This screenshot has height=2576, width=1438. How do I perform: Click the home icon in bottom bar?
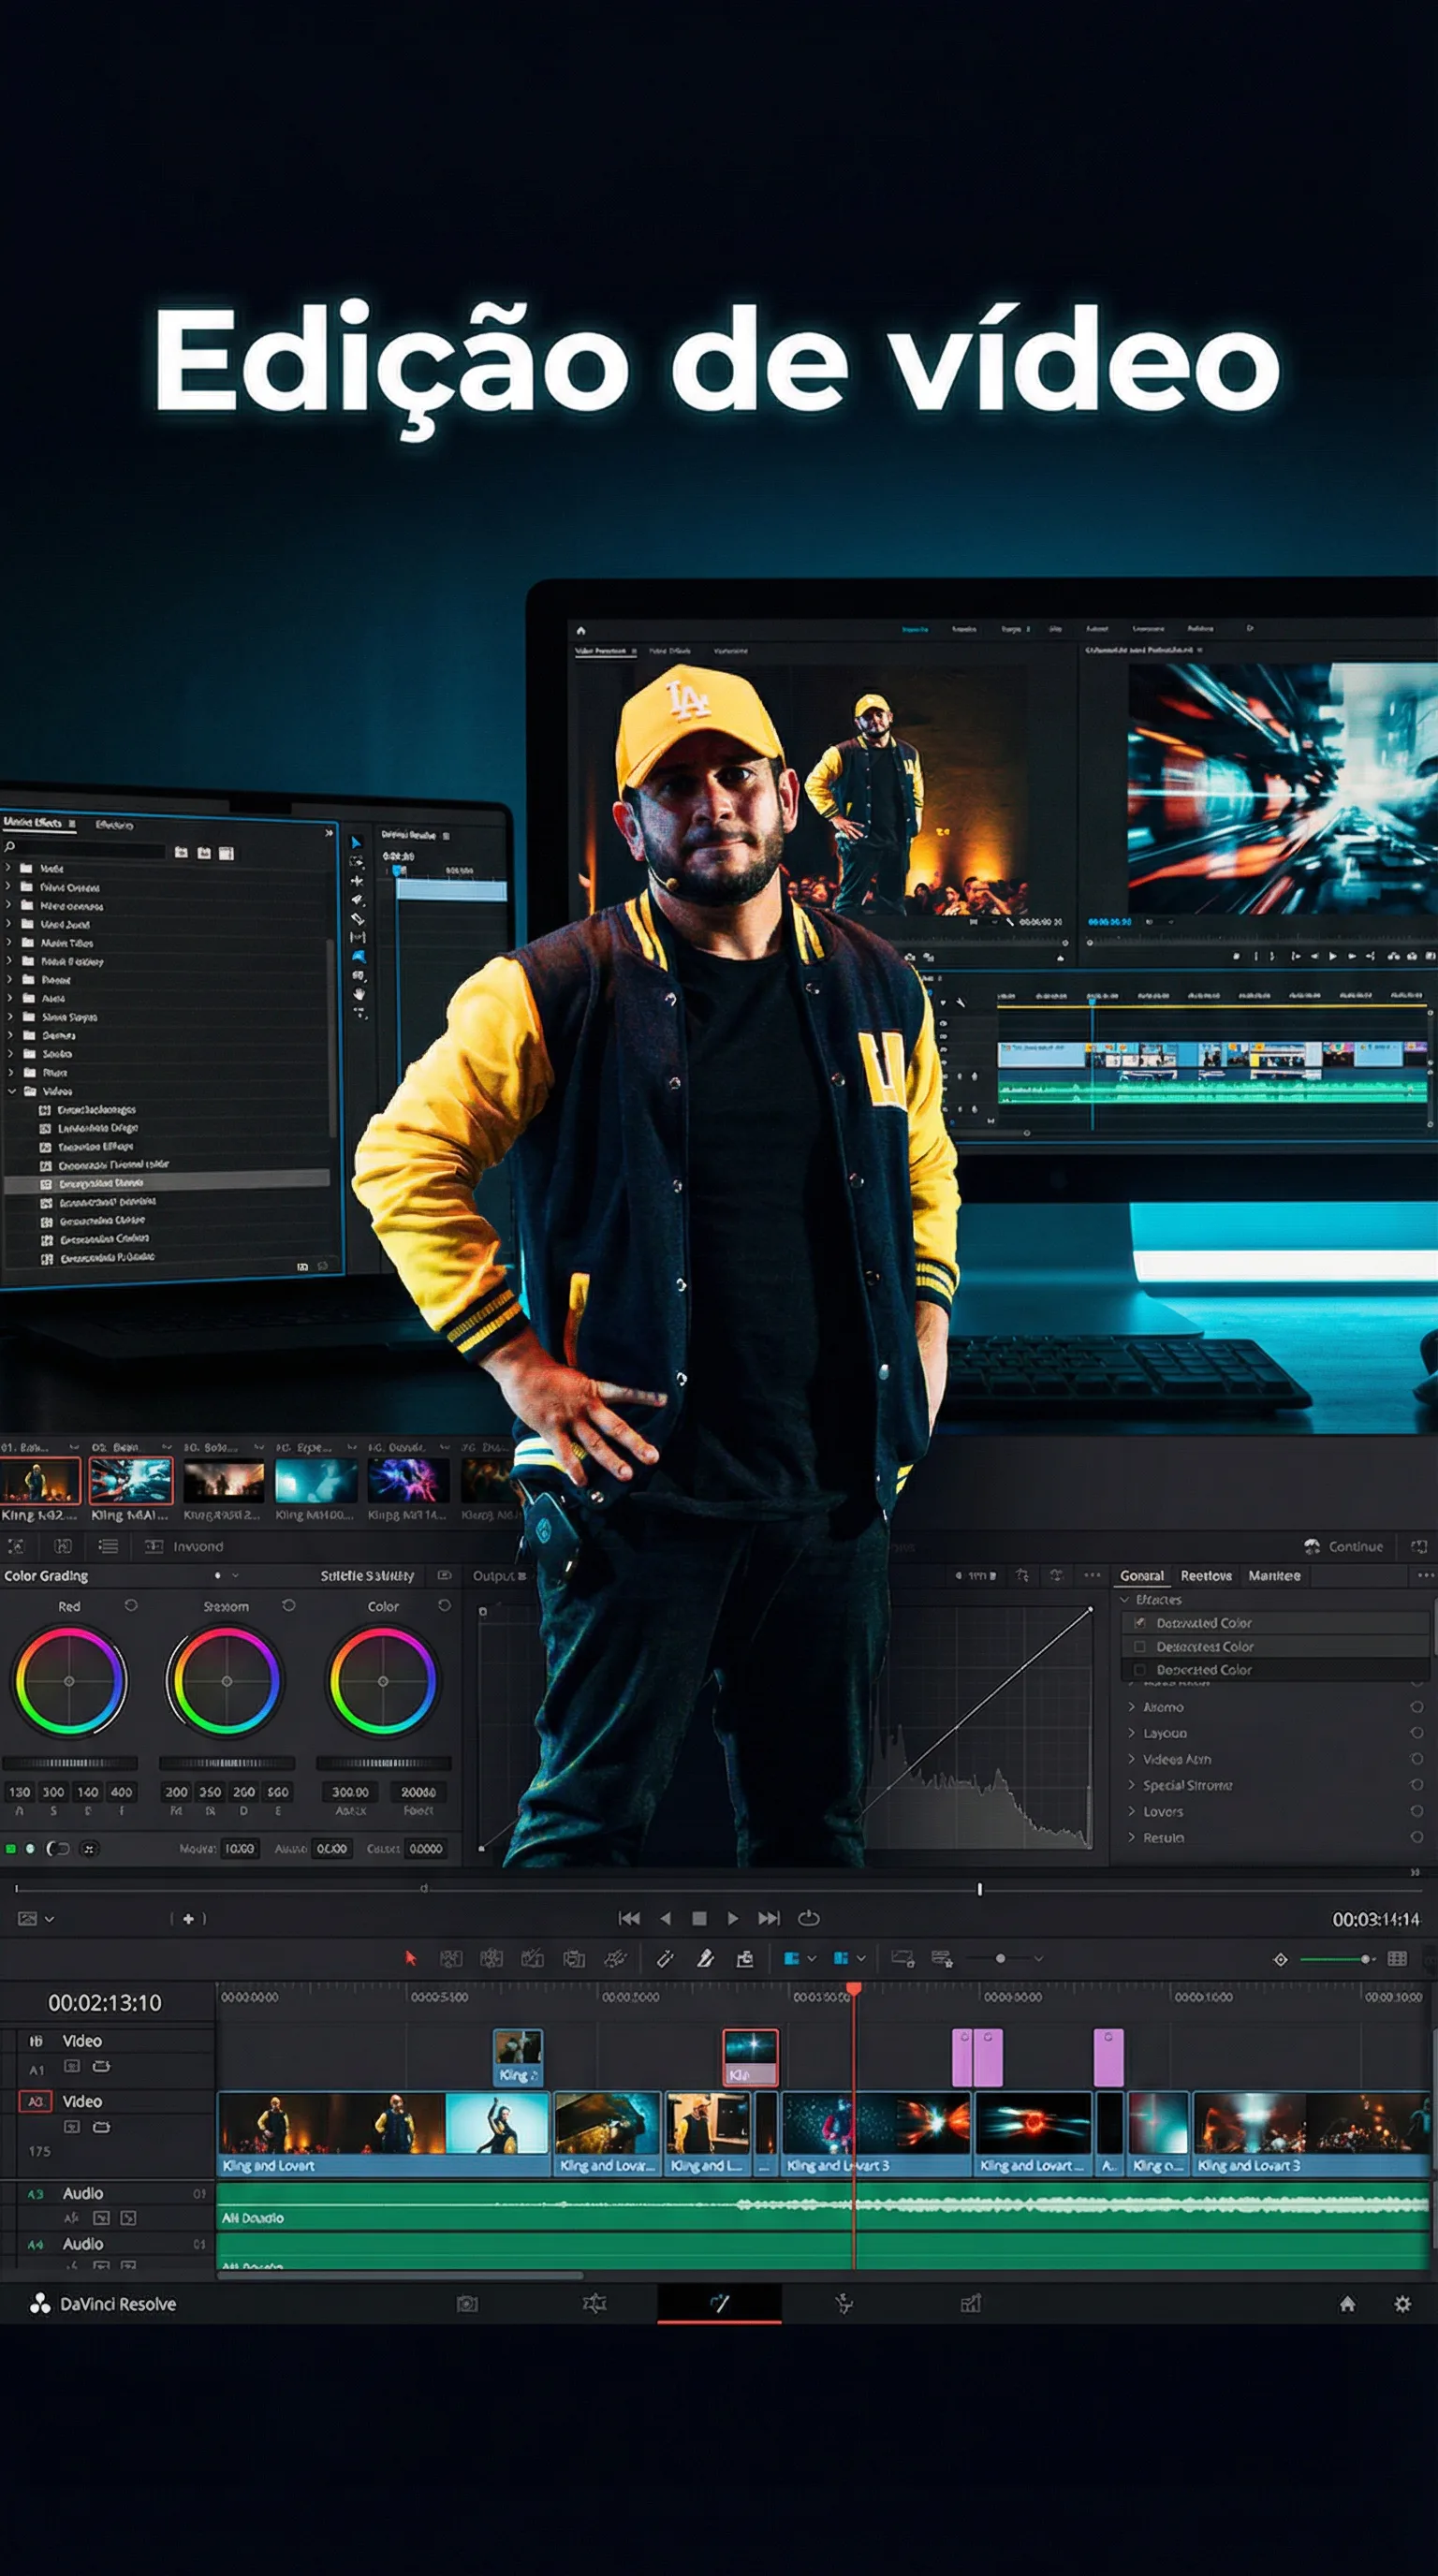tap(1347, 2304)
